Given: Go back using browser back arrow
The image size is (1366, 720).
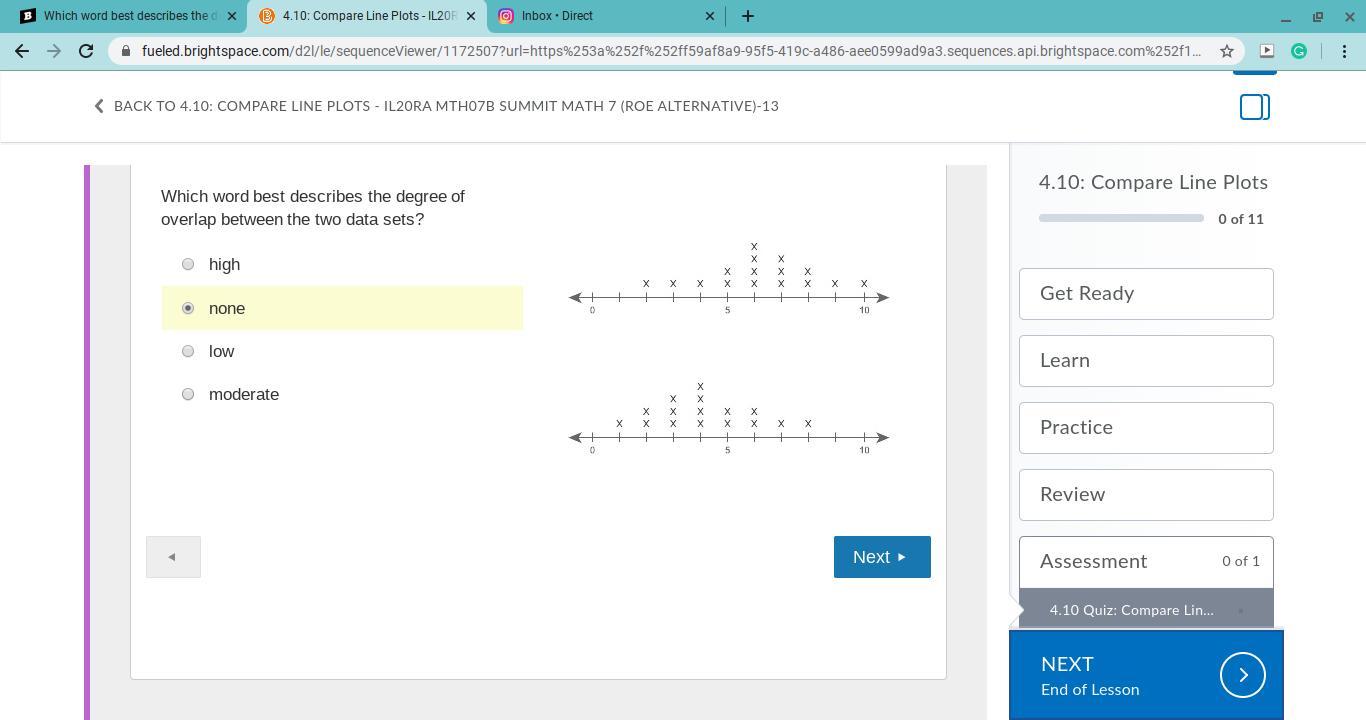Looking at the screenshot, I should pos(22,51).
